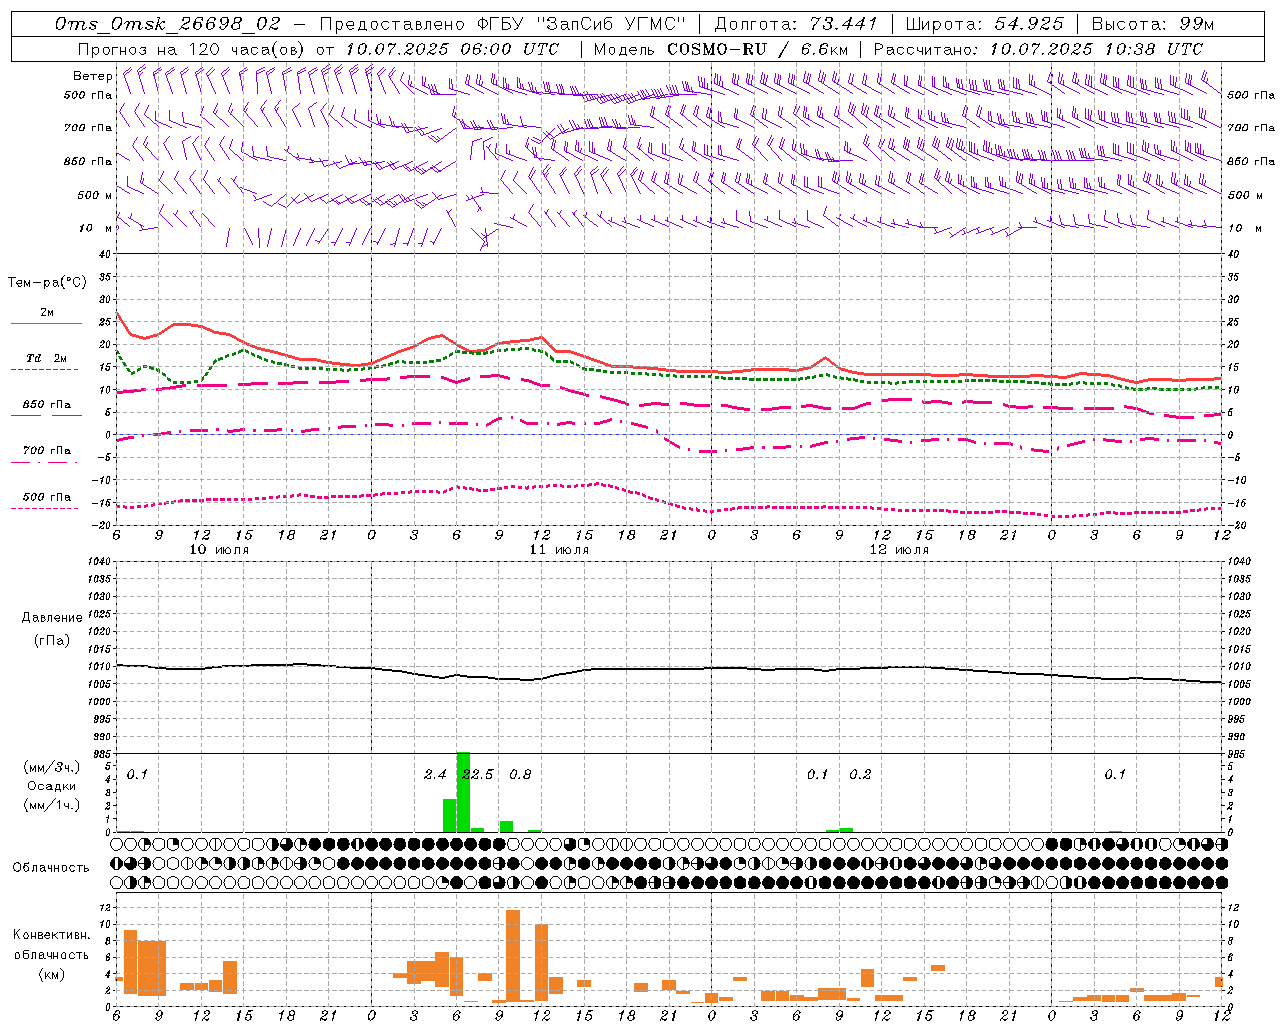Screen dimensions: 1280x1024
Task: Click the Широта: 54.925 field
Action: click(985, 24)
